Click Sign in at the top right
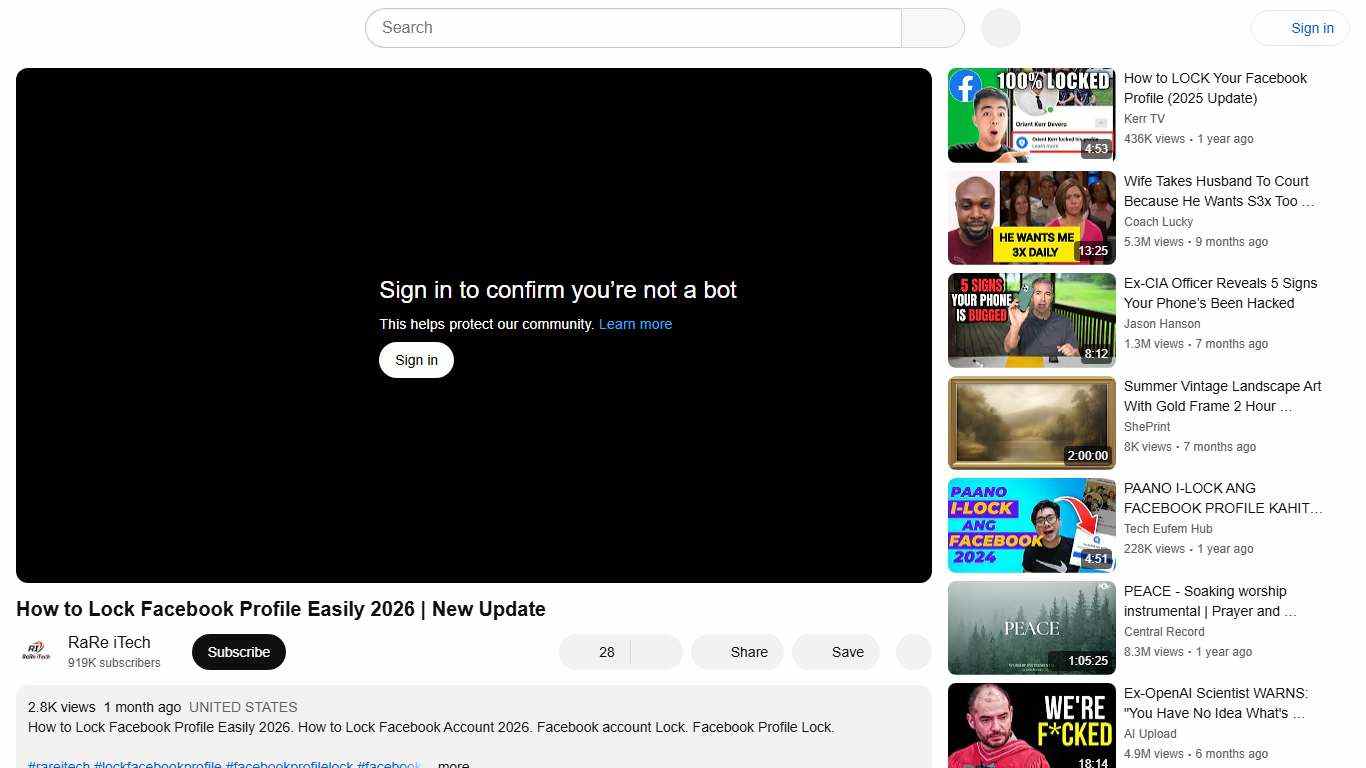The width and height of the screenshot is (1366, 768). click(1312, 27)
